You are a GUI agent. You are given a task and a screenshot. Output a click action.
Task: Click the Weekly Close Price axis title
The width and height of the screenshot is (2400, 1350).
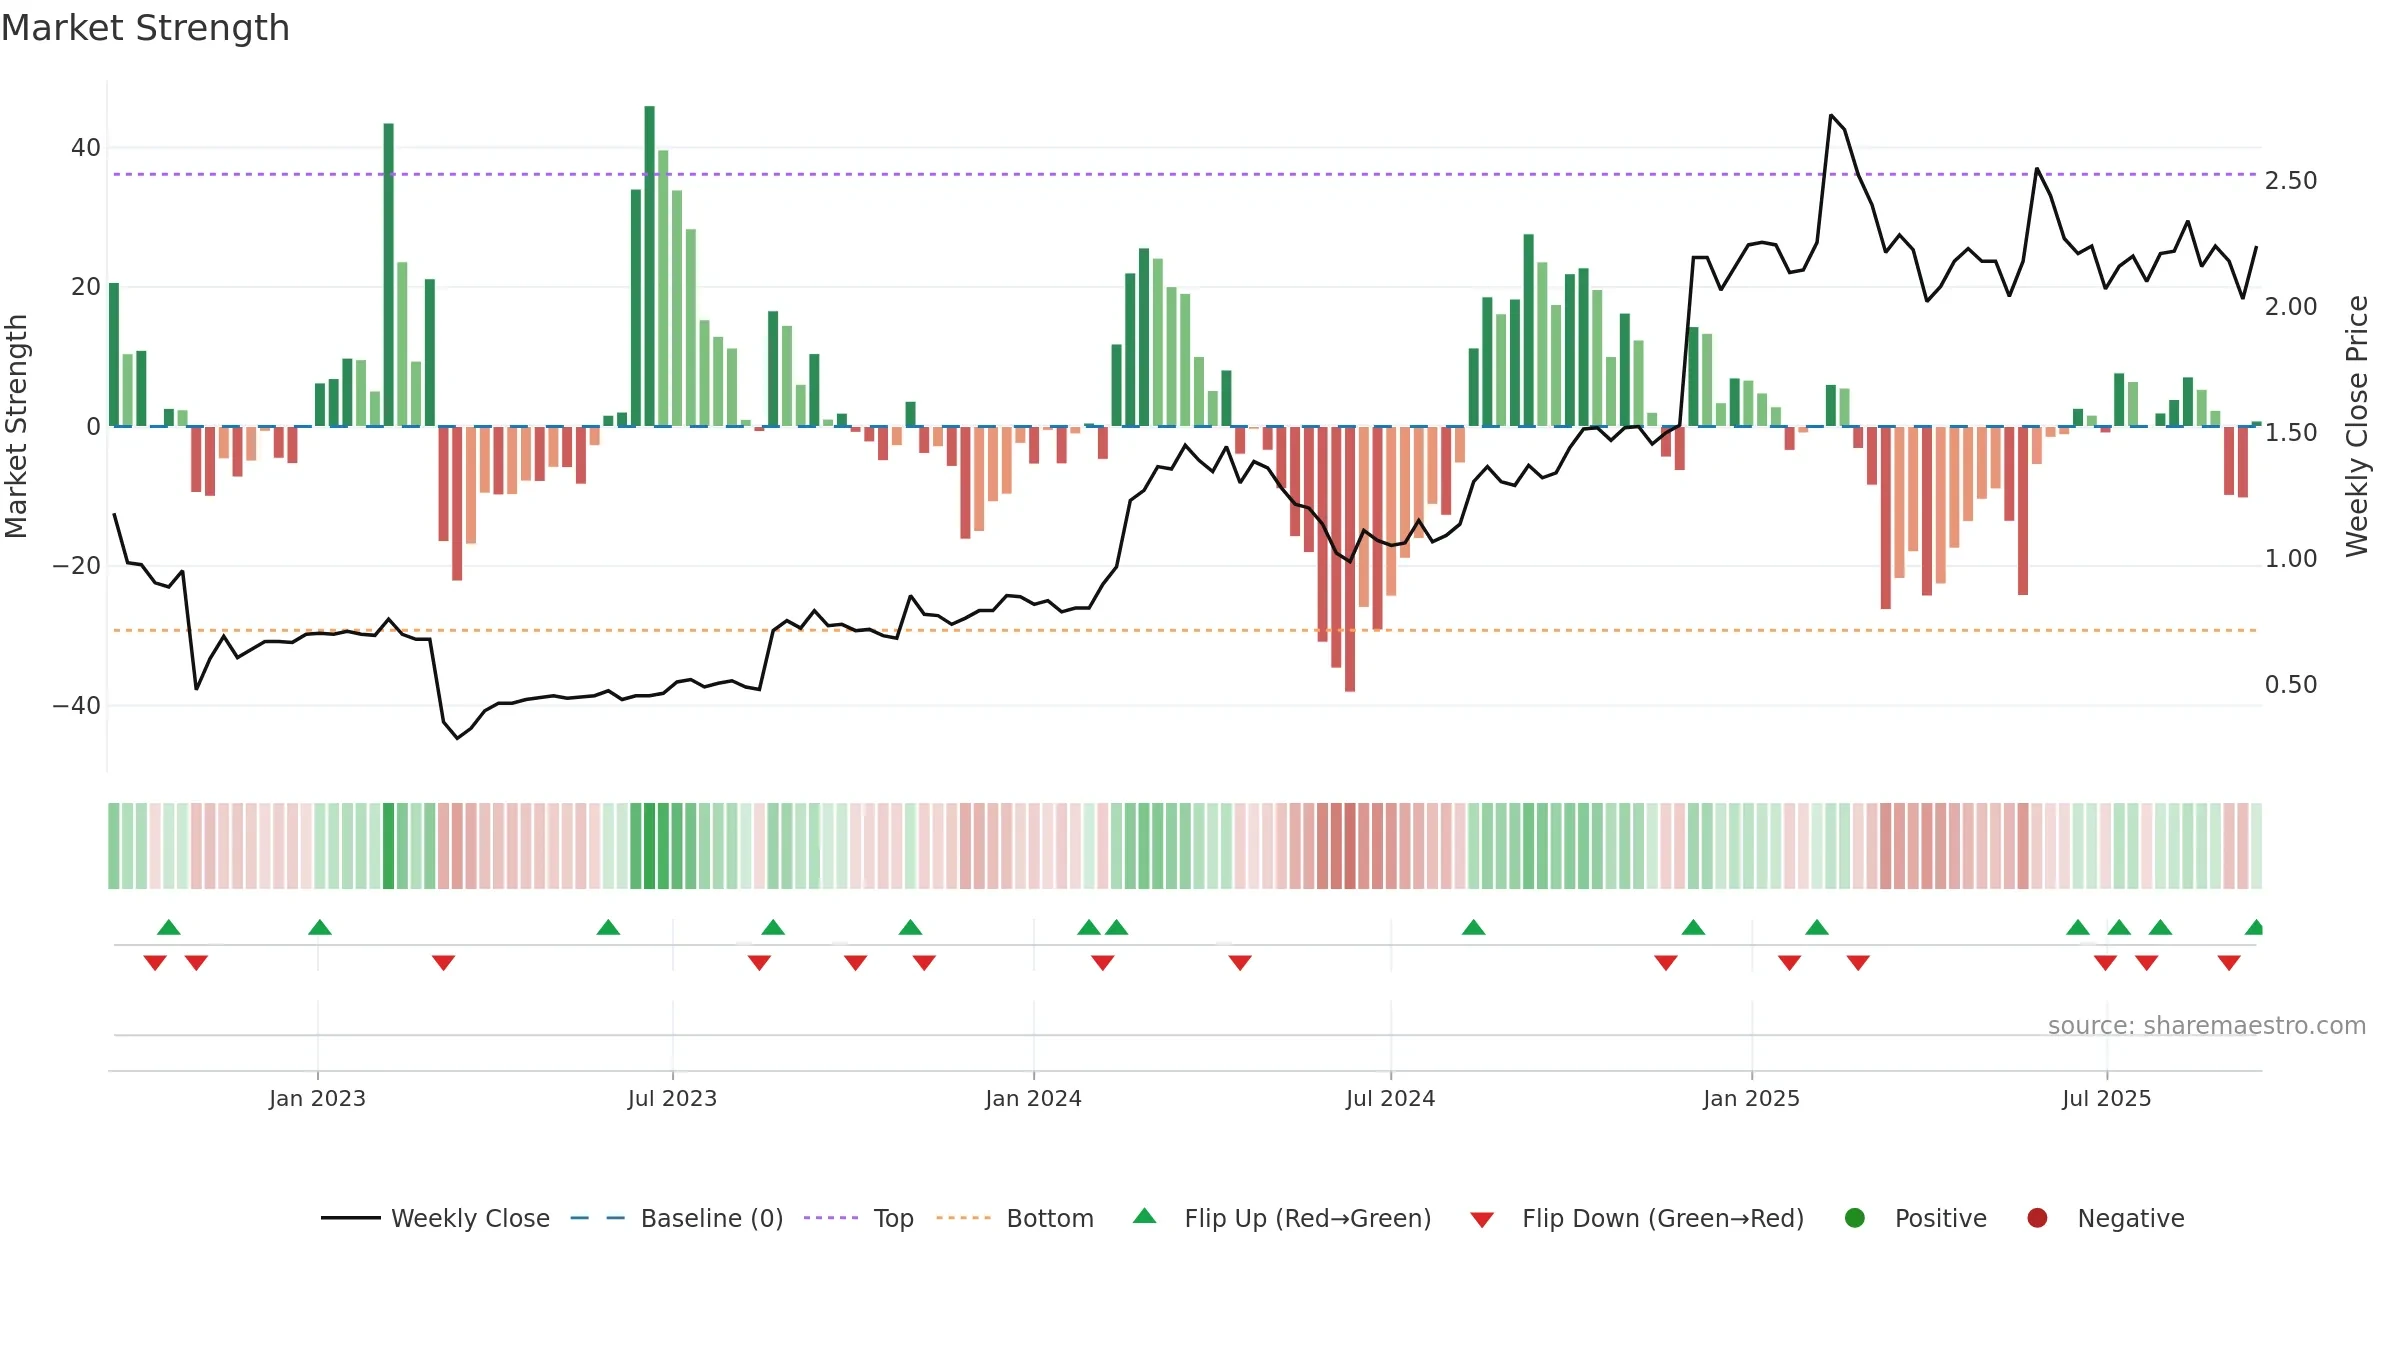point(2357,426)
